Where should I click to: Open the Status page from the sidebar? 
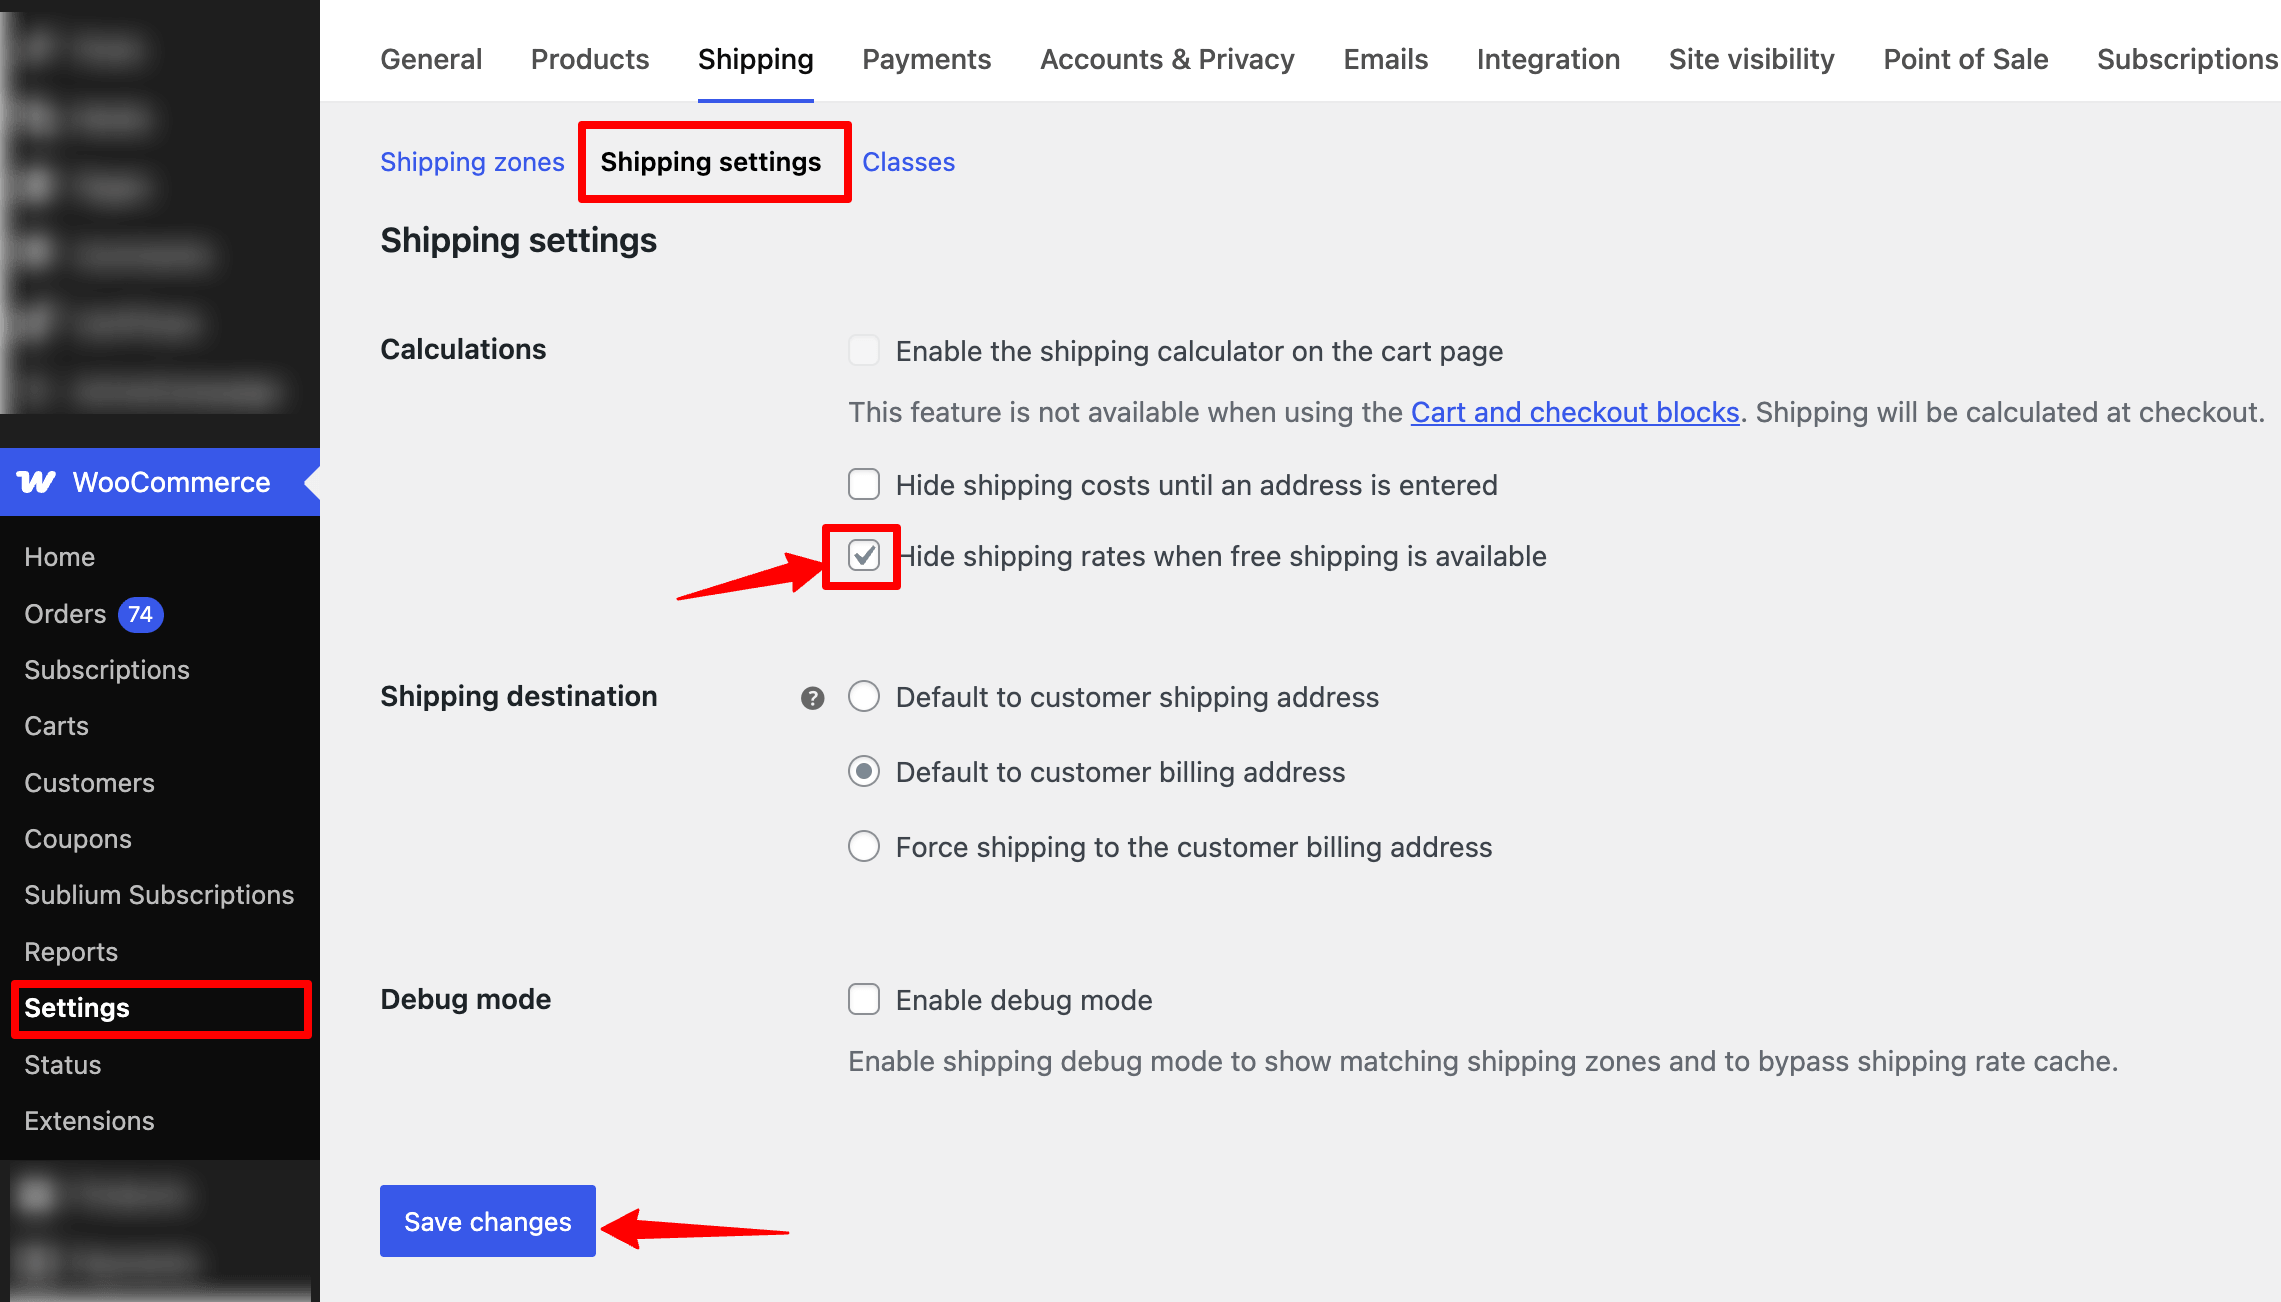[x=62, y=1064]
